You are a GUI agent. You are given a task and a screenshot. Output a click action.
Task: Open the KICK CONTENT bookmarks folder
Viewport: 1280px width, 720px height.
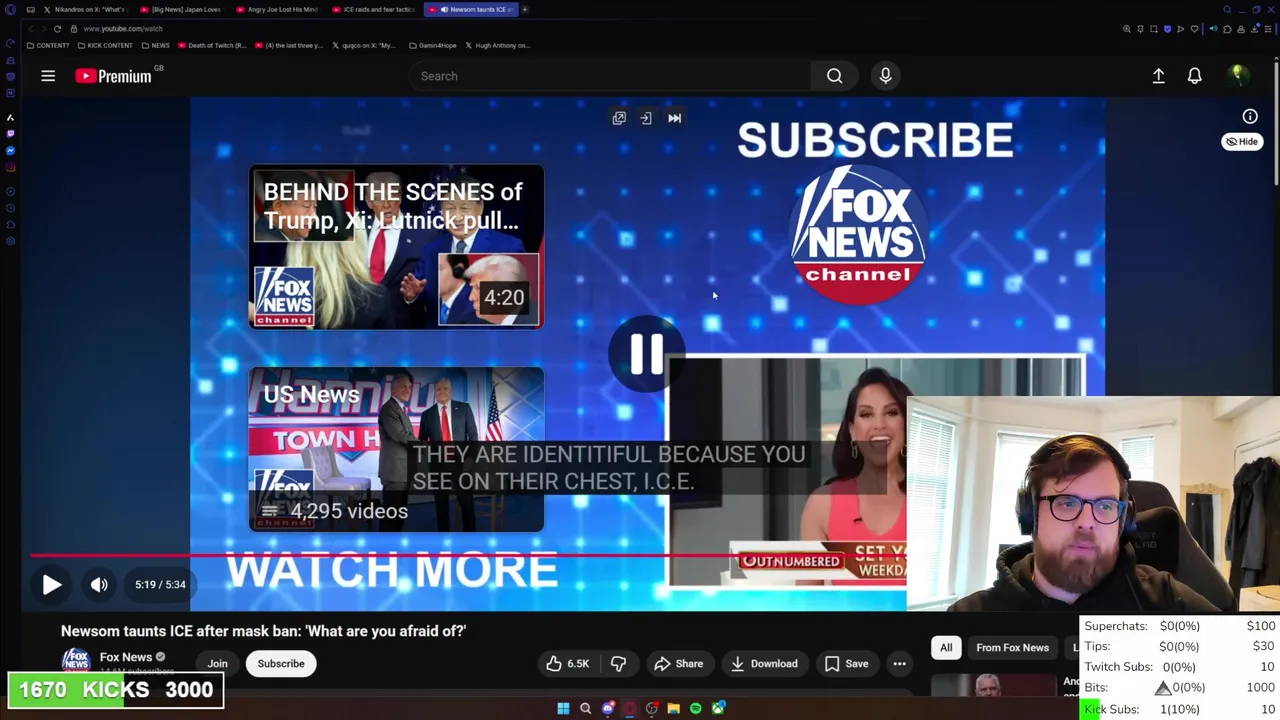104,45
